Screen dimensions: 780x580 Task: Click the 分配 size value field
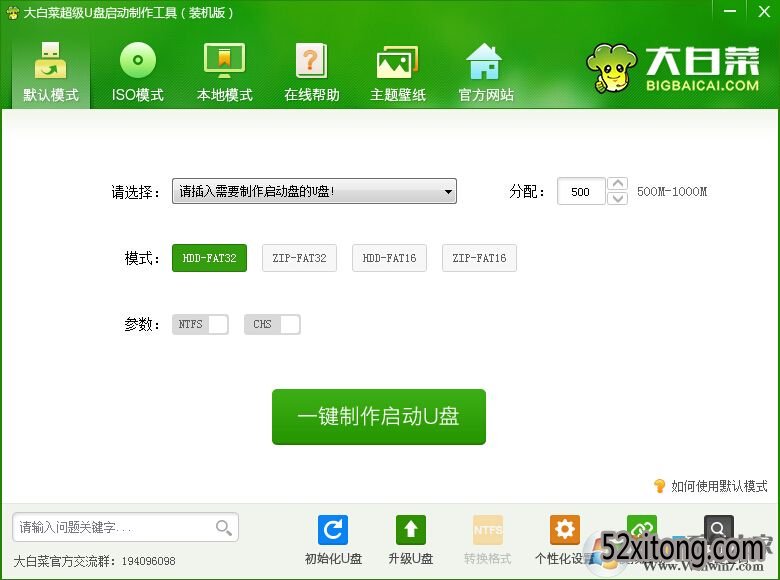point(581,192)
